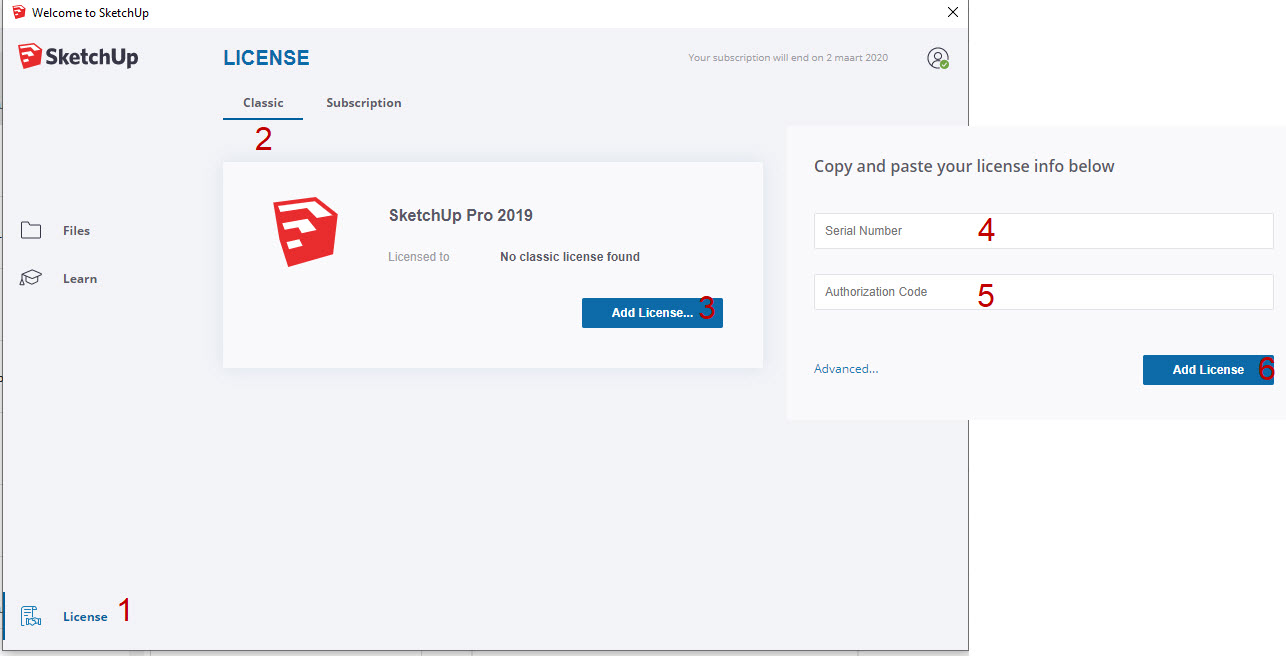Switch to the Subscription tab
1286x656 pixels.
[364, 103]
